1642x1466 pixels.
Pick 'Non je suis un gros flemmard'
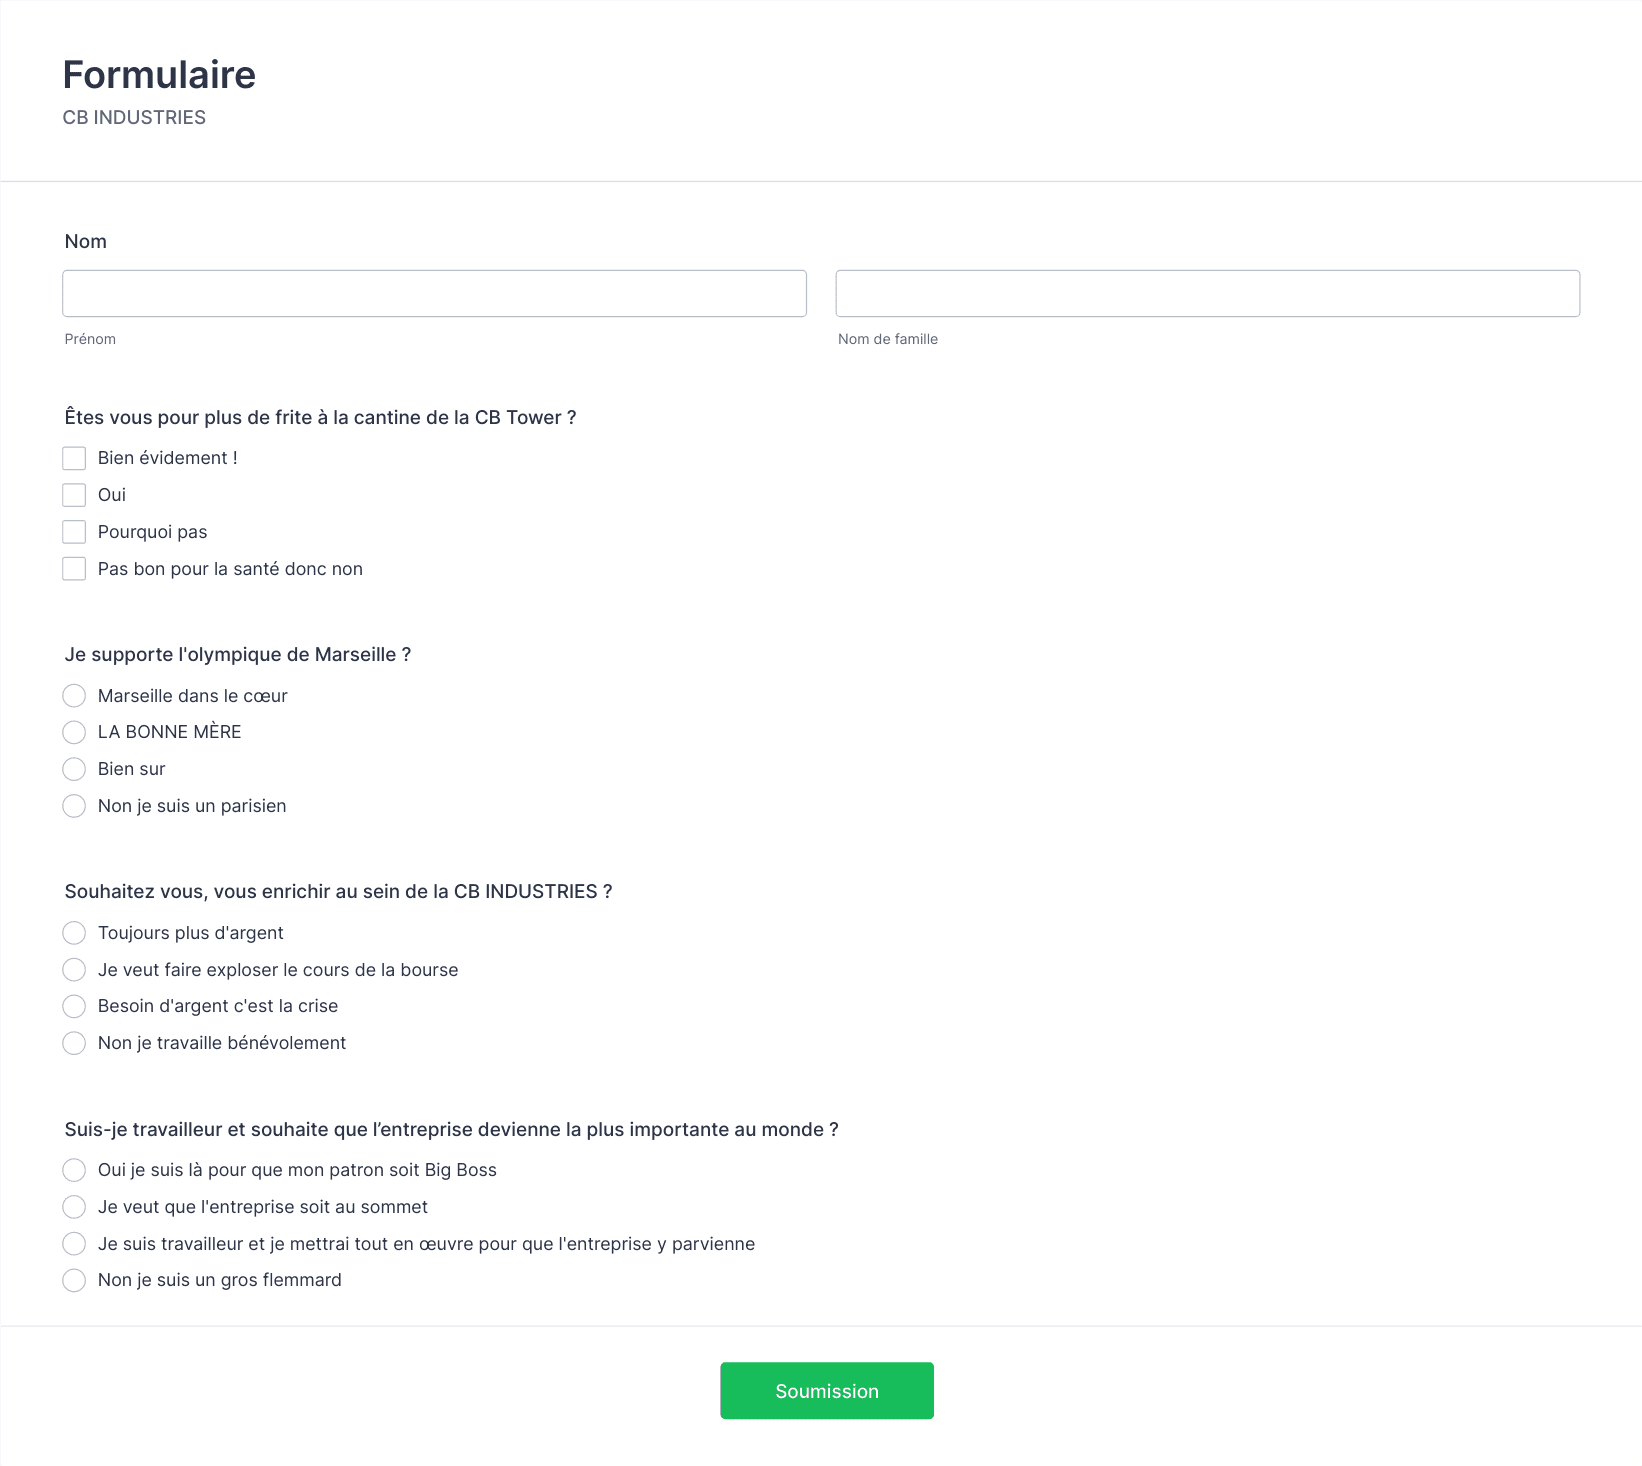click(x=74, y=1280)
